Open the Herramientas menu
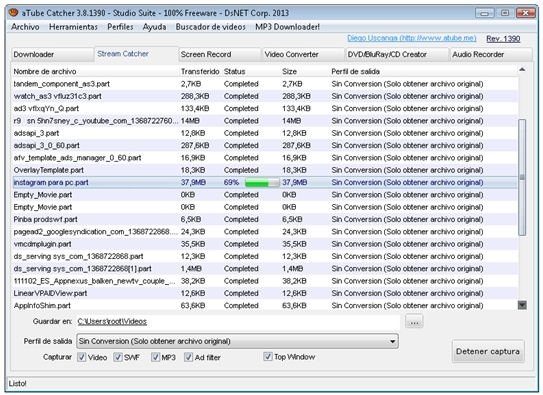 (73, 27)
